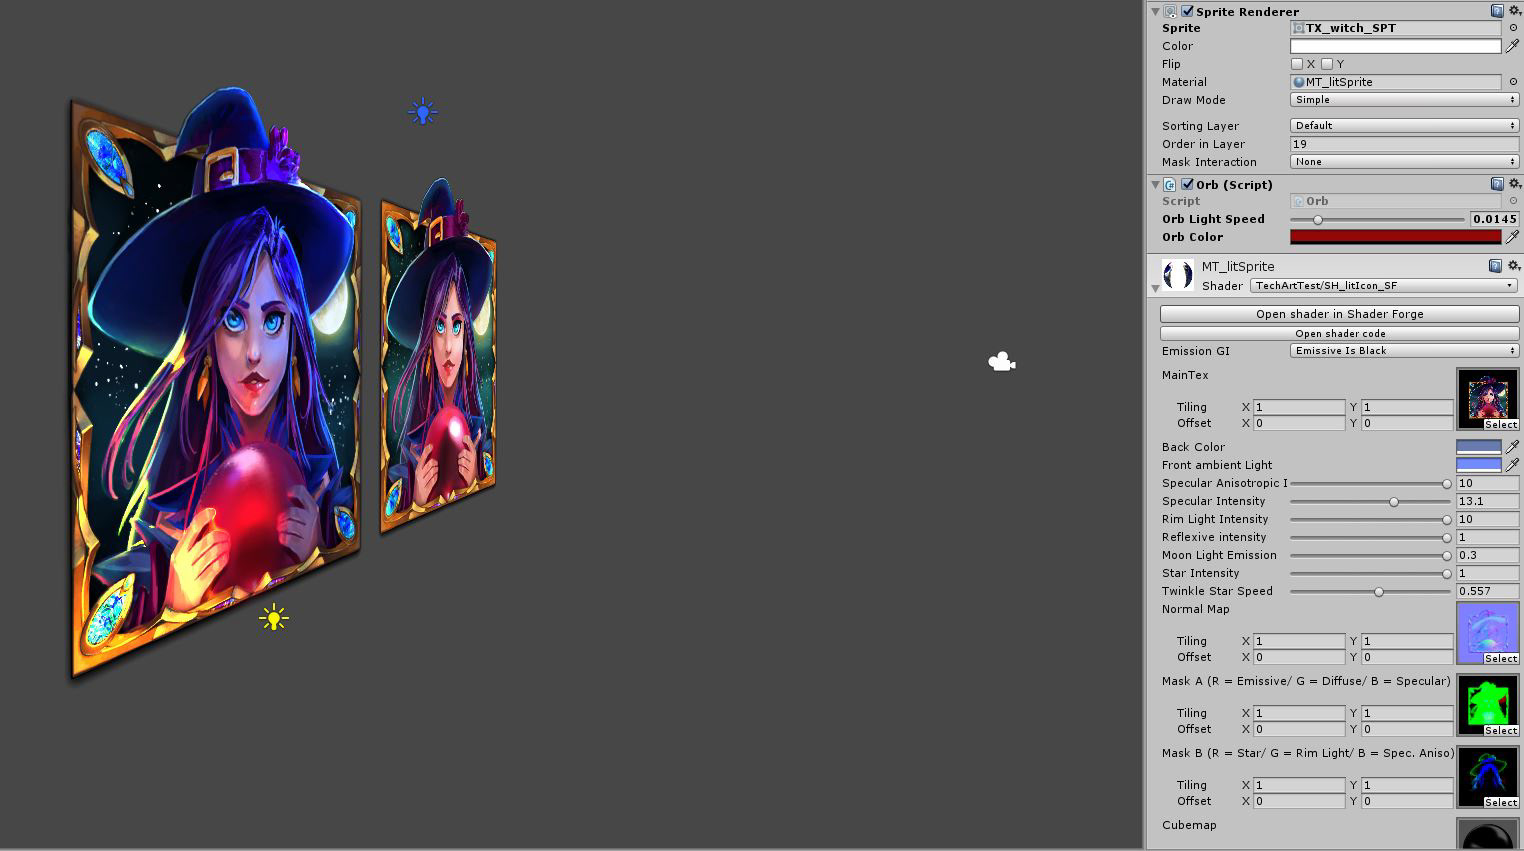
Task: Click the Material field showing MT_litSprite
Action: 1396,82
